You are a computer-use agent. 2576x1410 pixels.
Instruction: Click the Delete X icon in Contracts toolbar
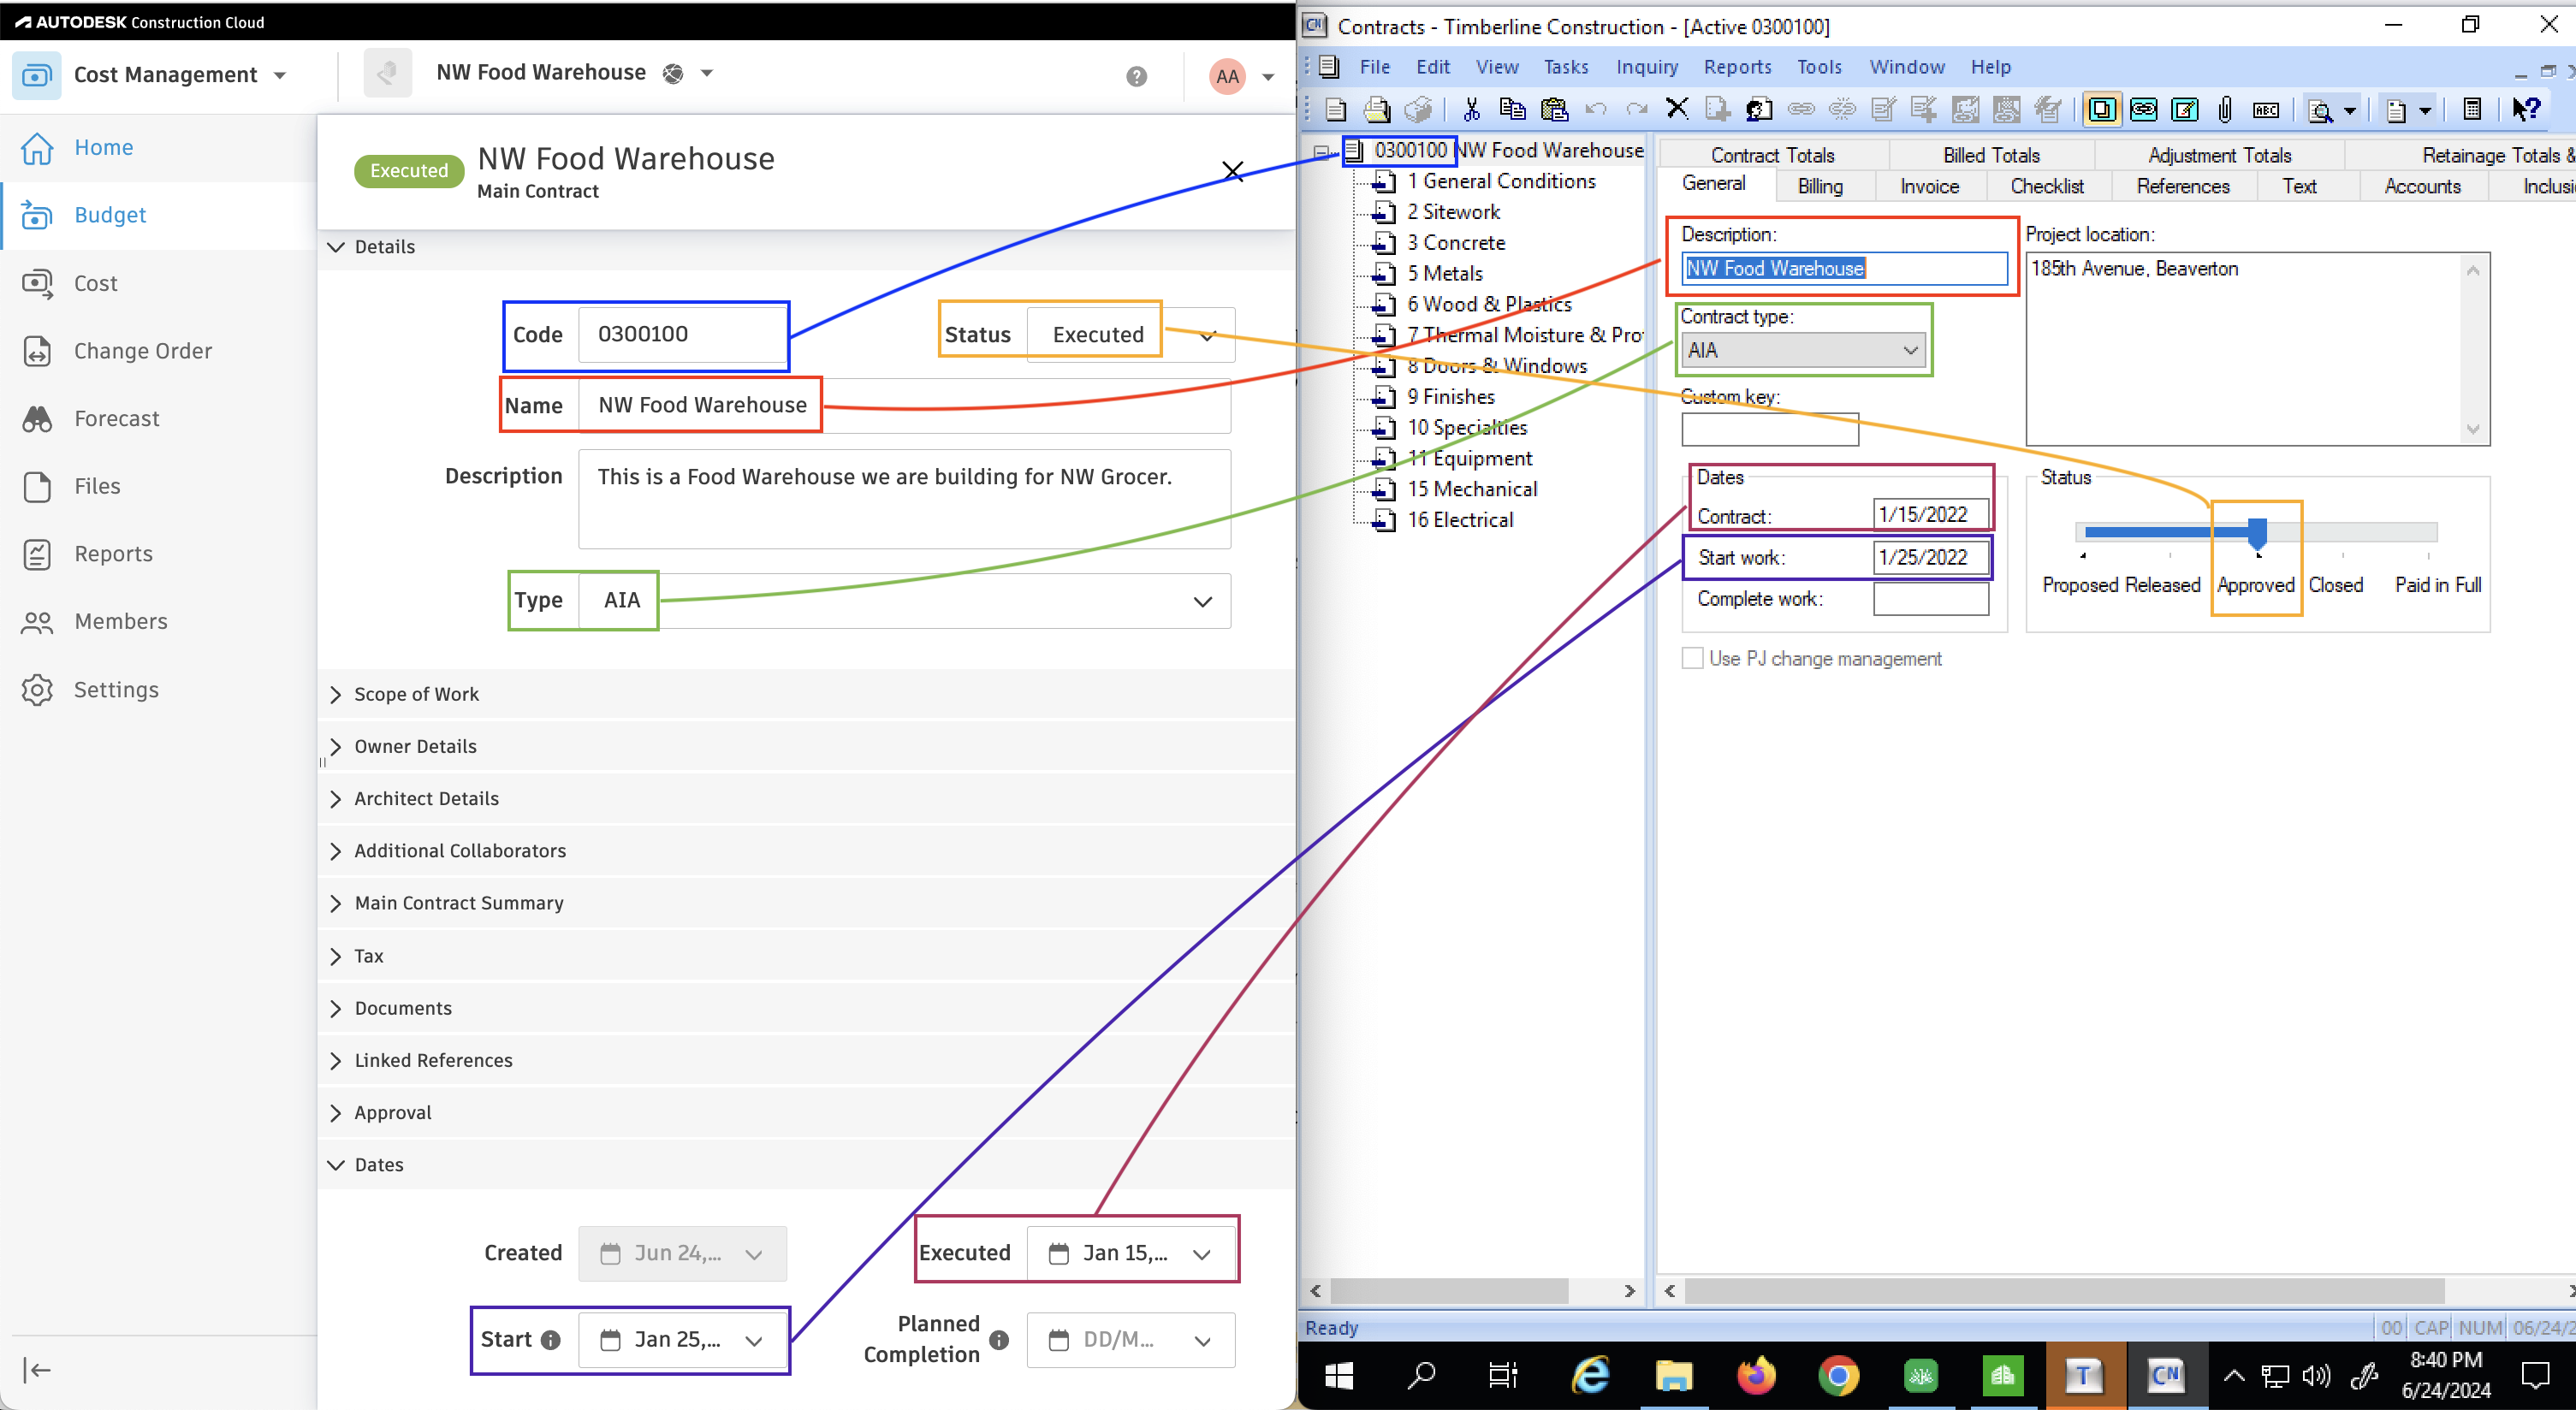[x=1677, y=109]
